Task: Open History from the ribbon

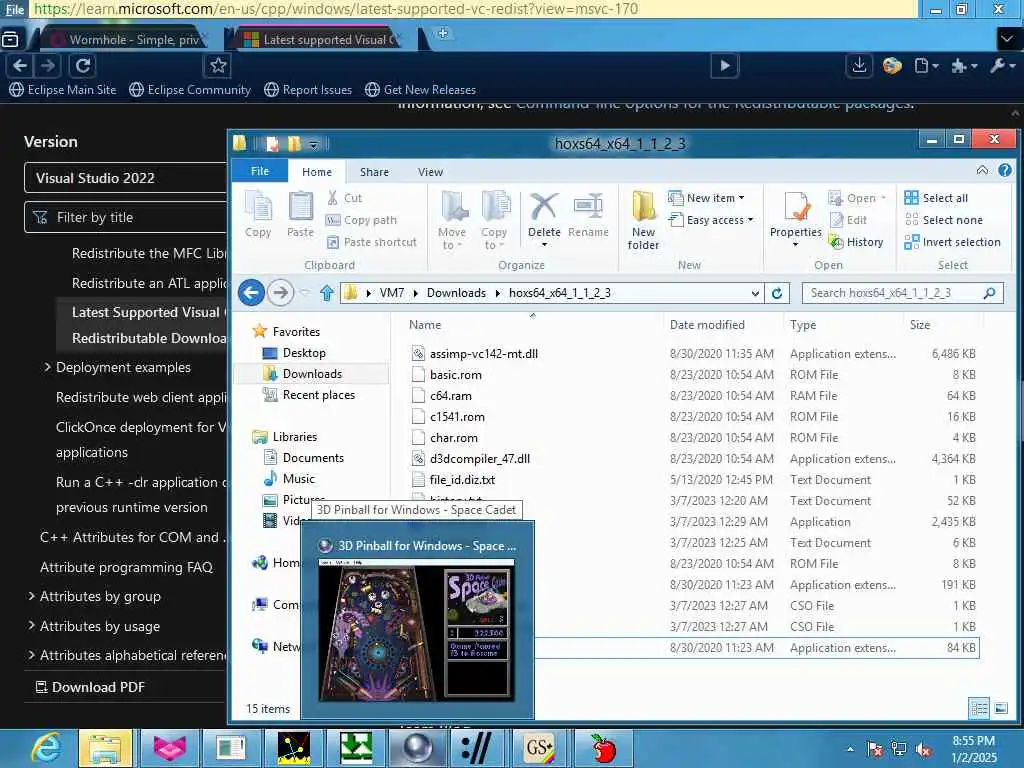Action: click(x=856, y=242)
